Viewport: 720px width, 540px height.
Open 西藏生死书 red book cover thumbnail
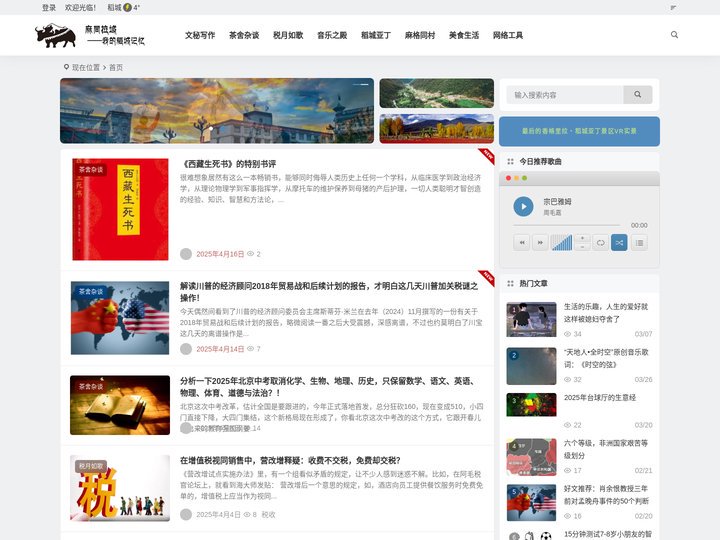point(120,209)
